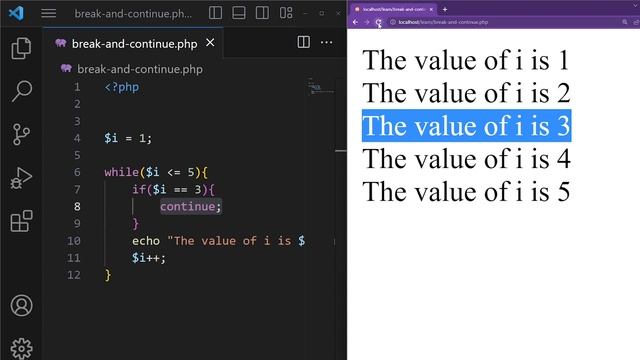Open the Explorer view in the activity bar
Screen dimensions: 640x360
[21, 48]
